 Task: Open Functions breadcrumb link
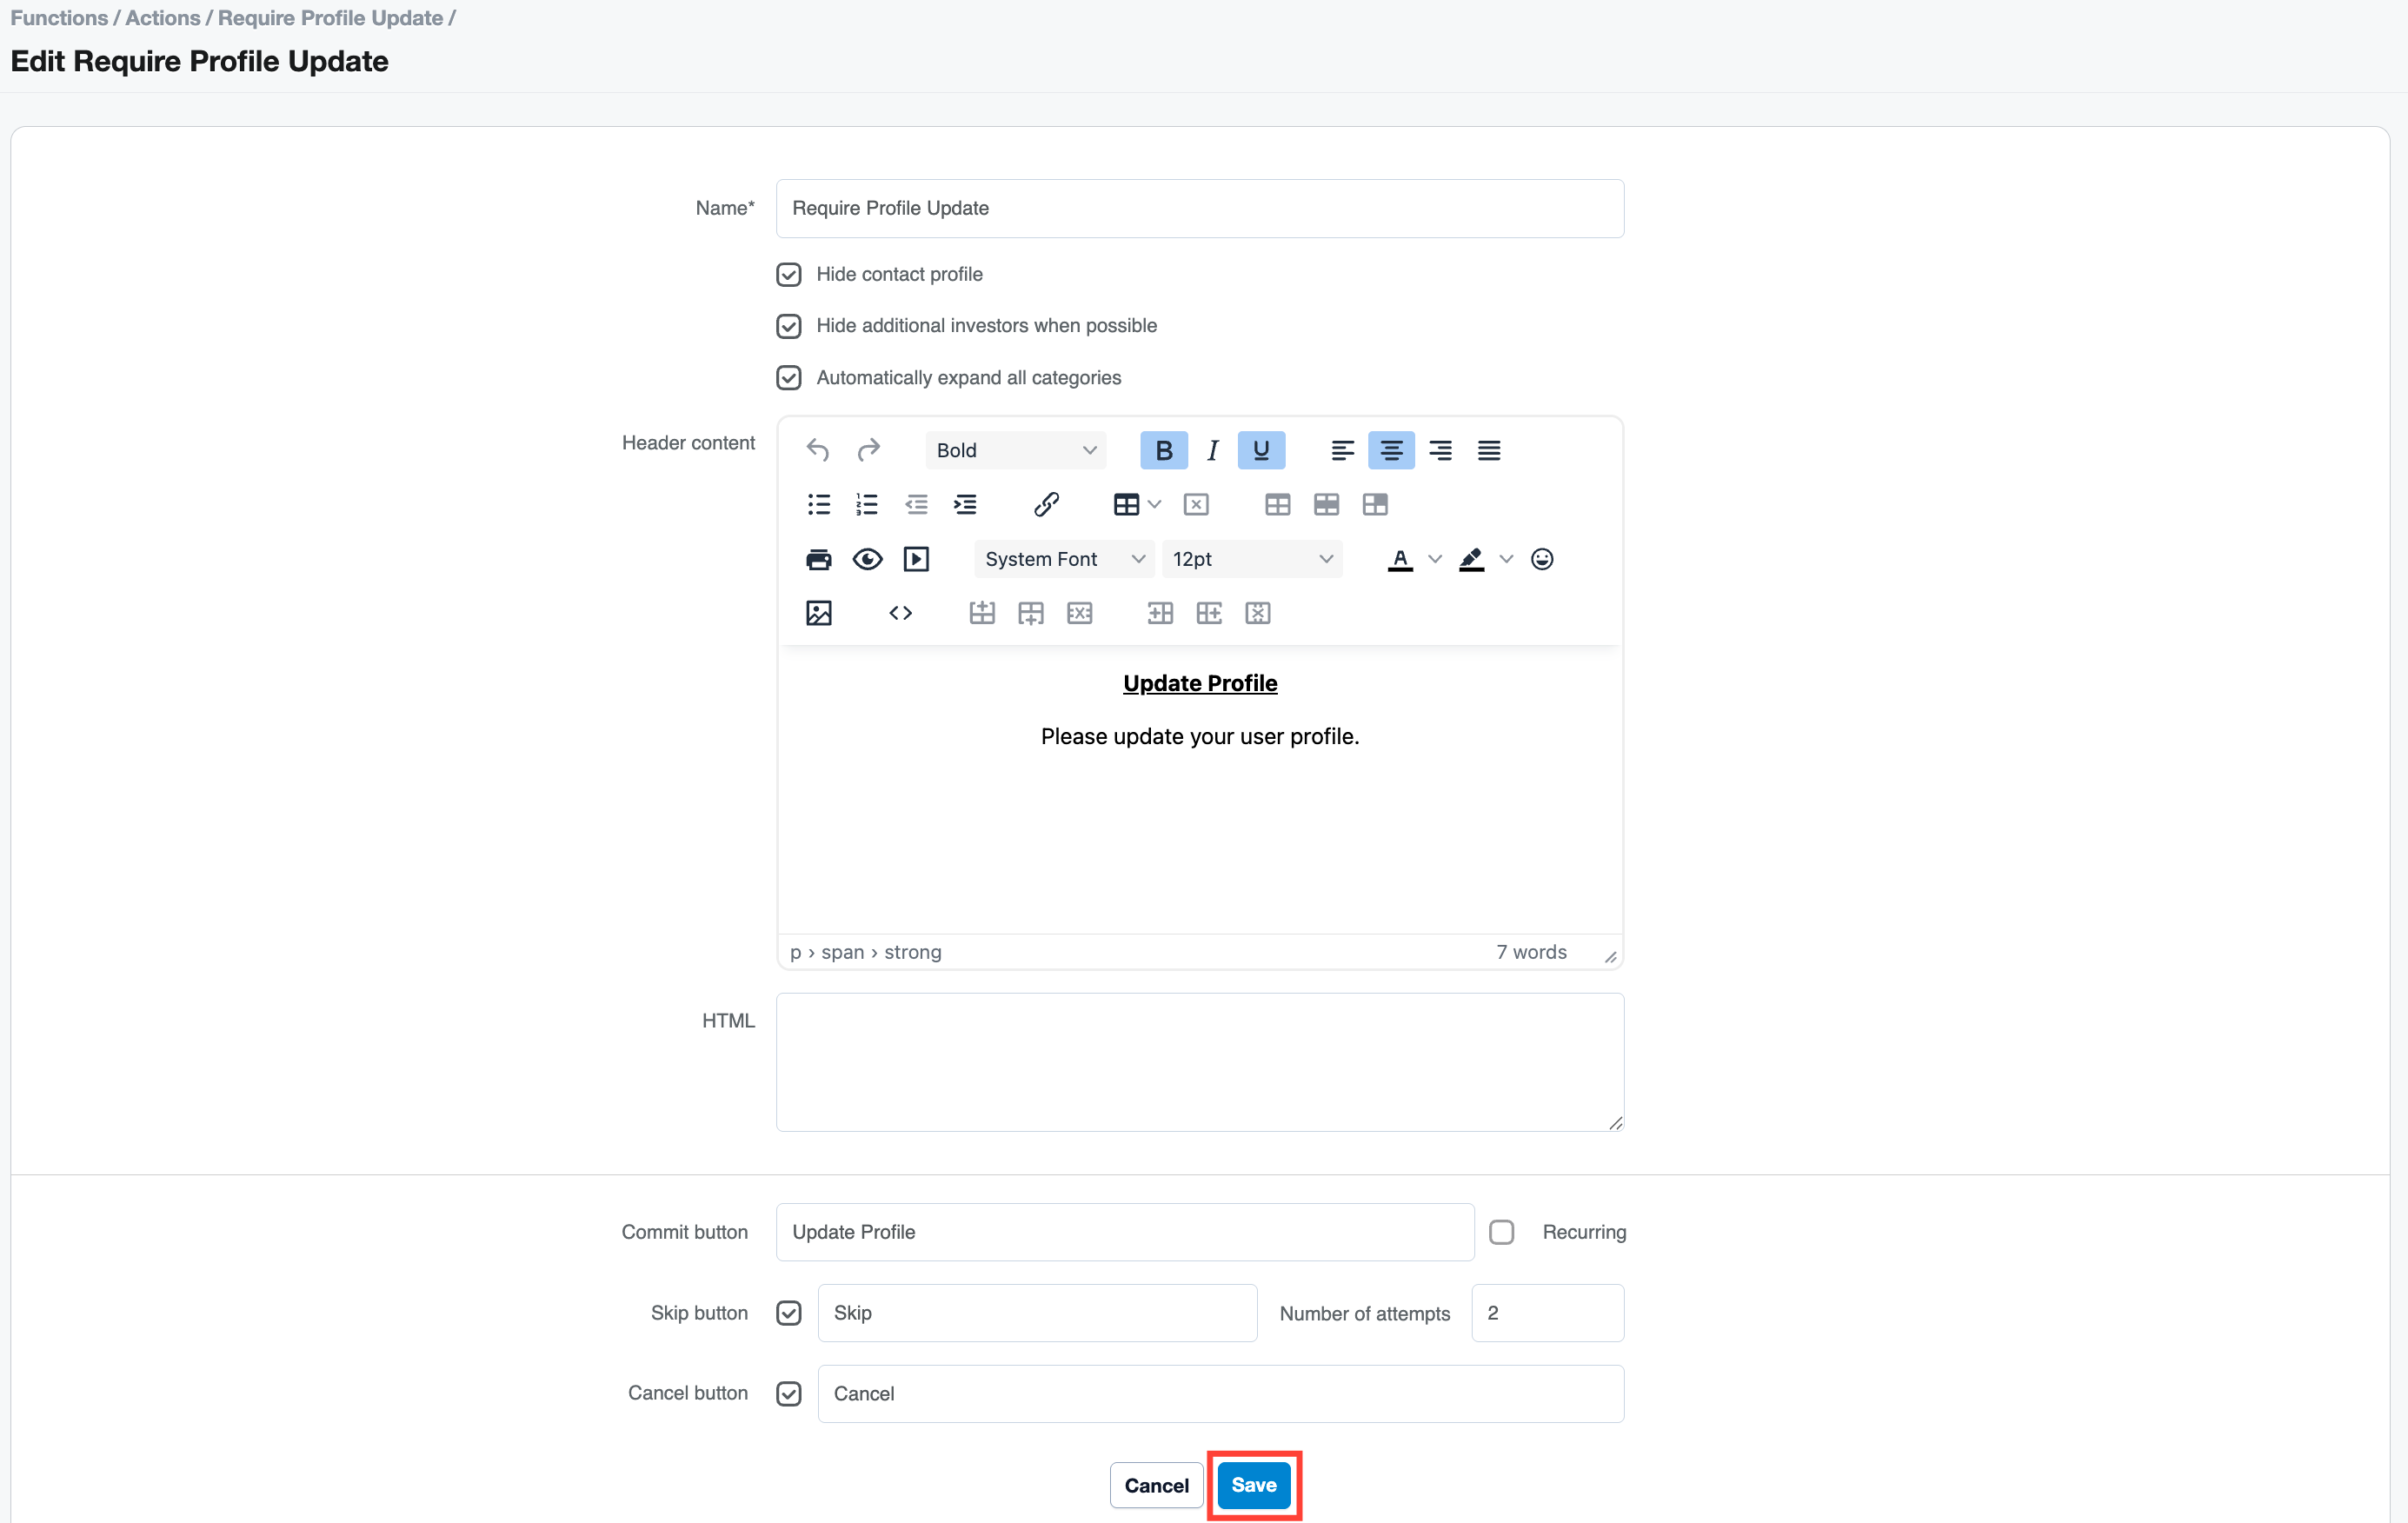(59, 18)
